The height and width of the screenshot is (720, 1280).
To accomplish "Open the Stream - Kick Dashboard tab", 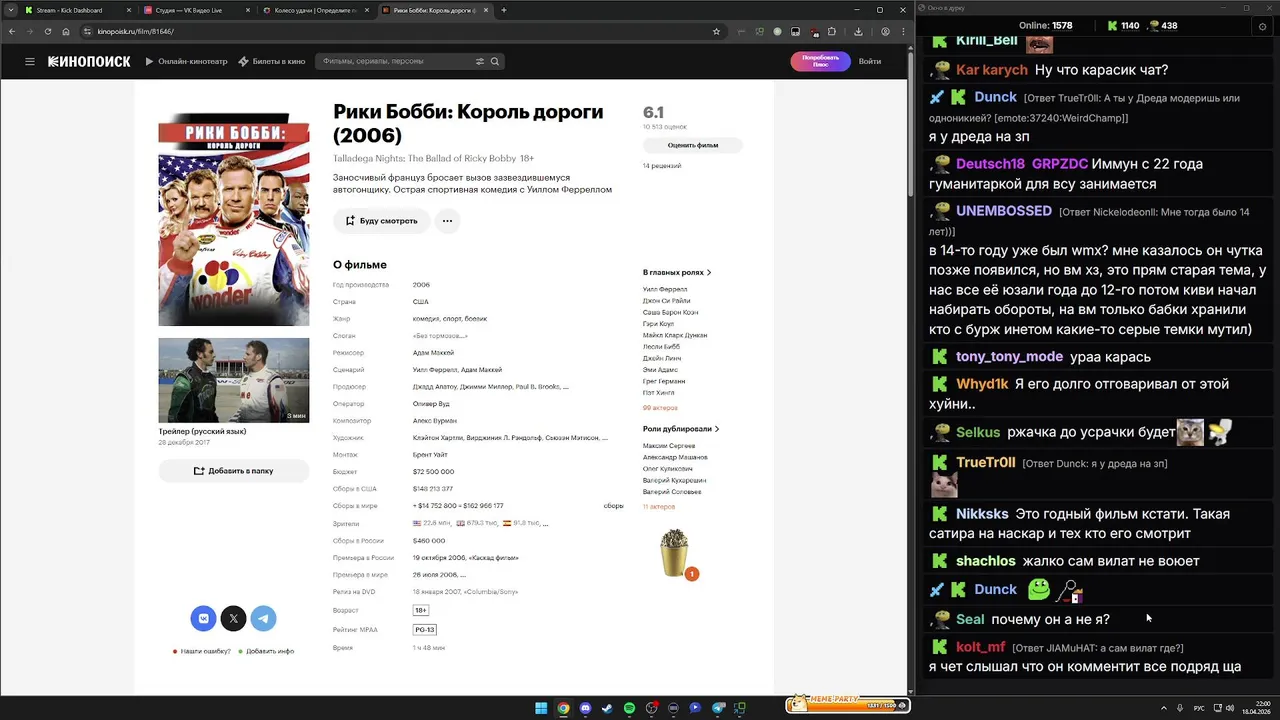I will (78, 10).
